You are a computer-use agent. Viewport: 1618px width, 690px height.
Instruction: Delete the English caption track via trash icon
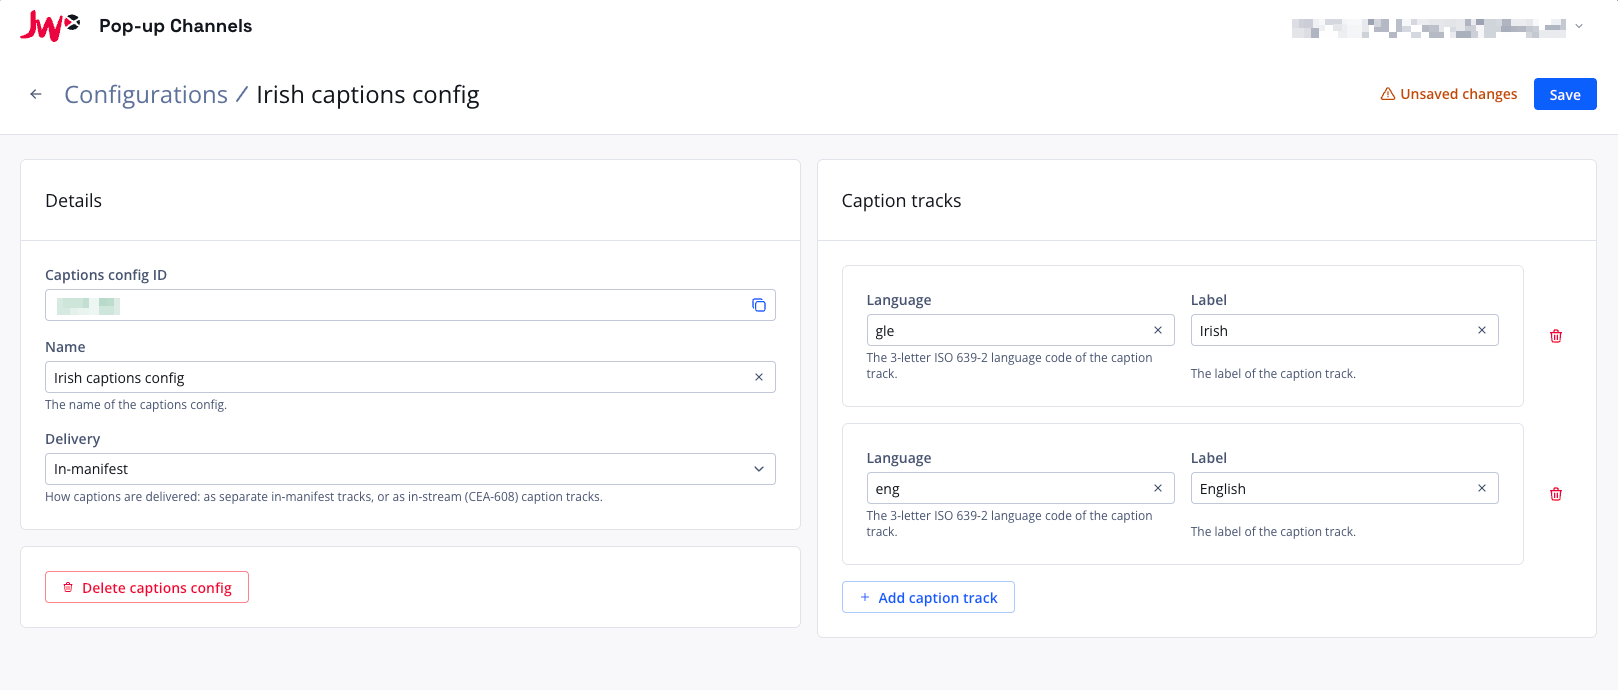pos(1556,494)
